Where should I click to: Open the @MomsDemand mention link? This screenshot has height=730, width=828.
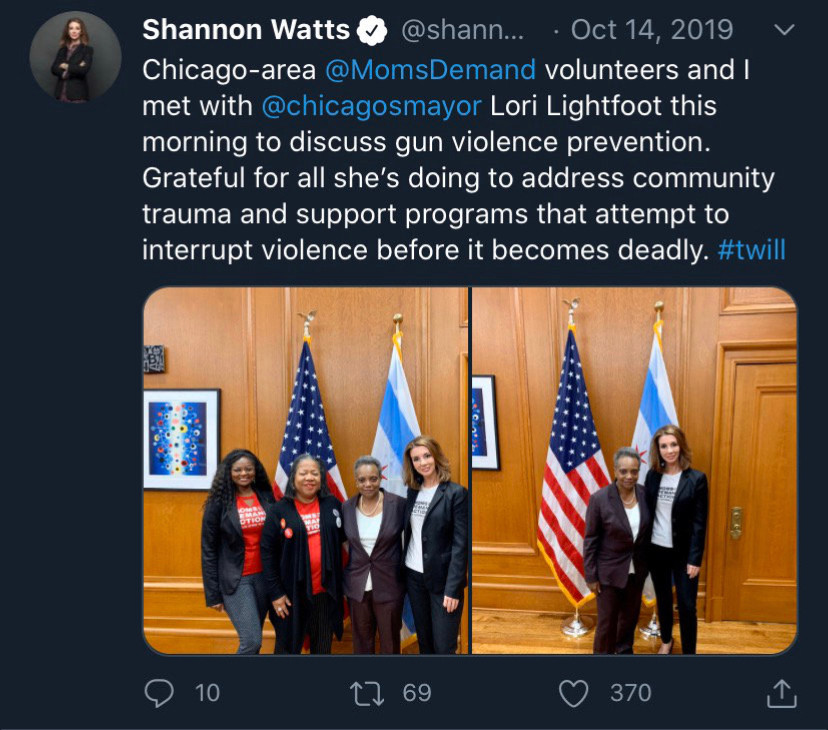click(x=430, y=70)
